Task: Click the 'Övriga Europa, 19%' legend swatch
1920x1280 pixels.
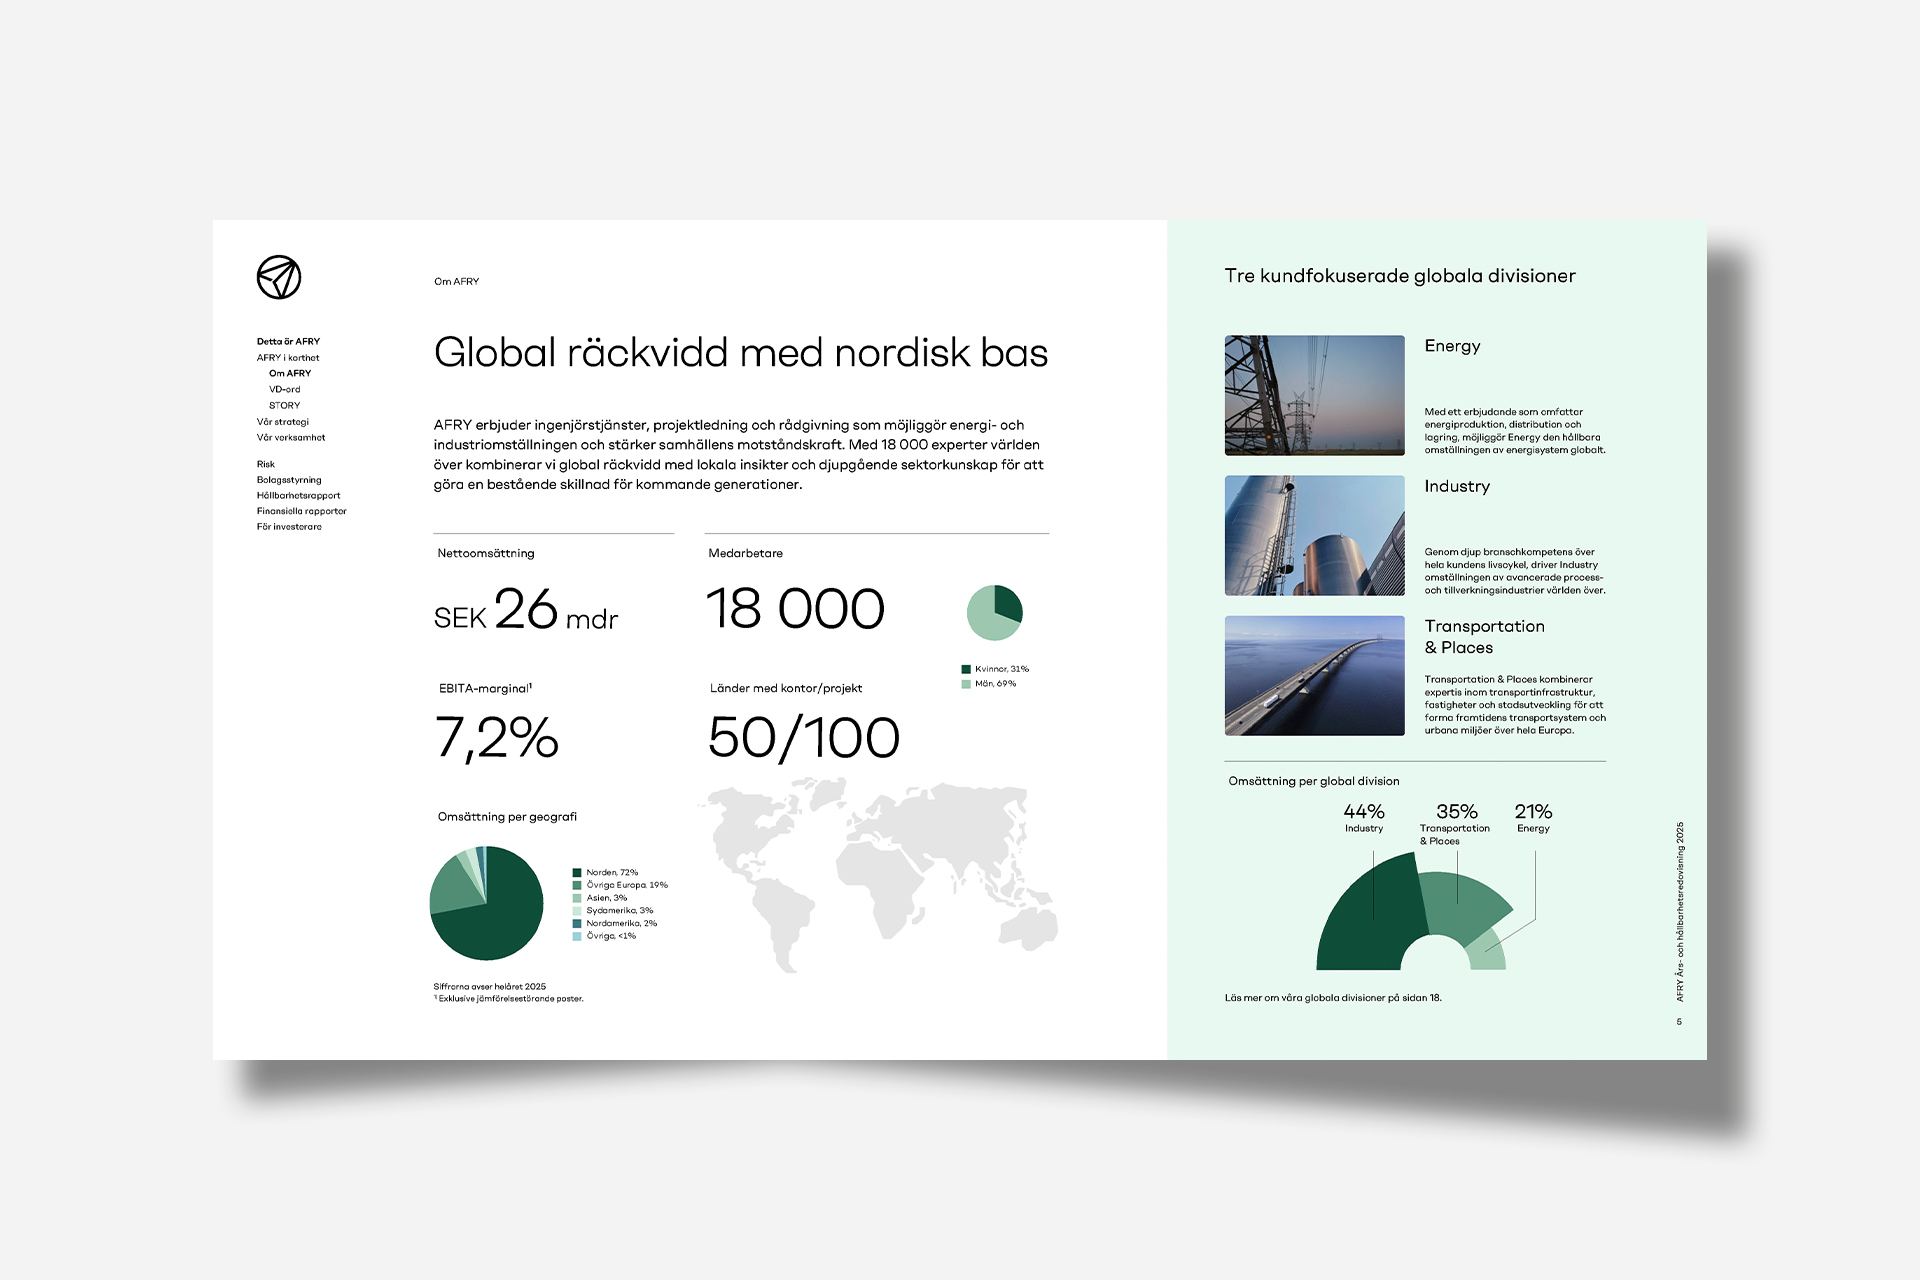Action: pos(577,885)
